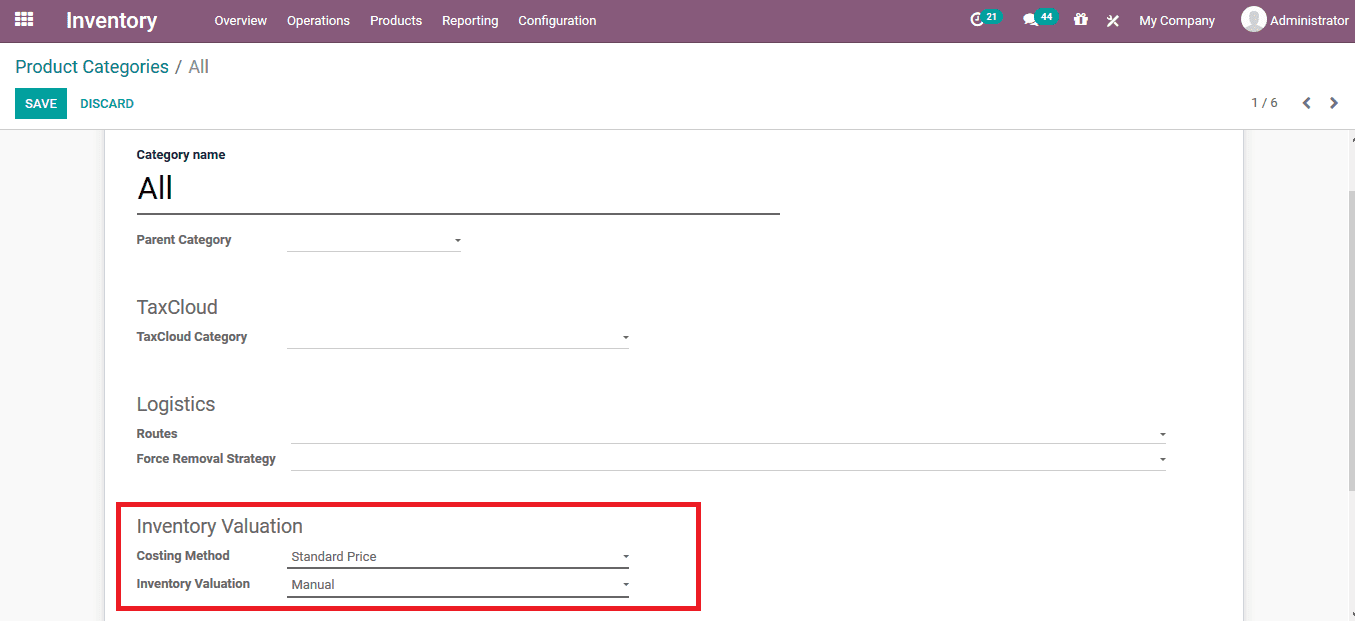Go to previous record arrow

click(x=1306, y=103)
